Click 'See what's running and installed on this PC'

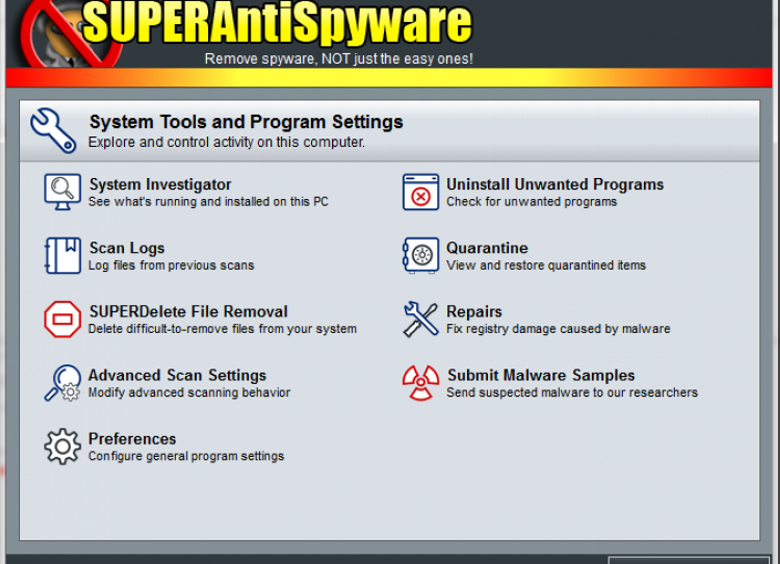pyautogui.click(x=208, y=202)
